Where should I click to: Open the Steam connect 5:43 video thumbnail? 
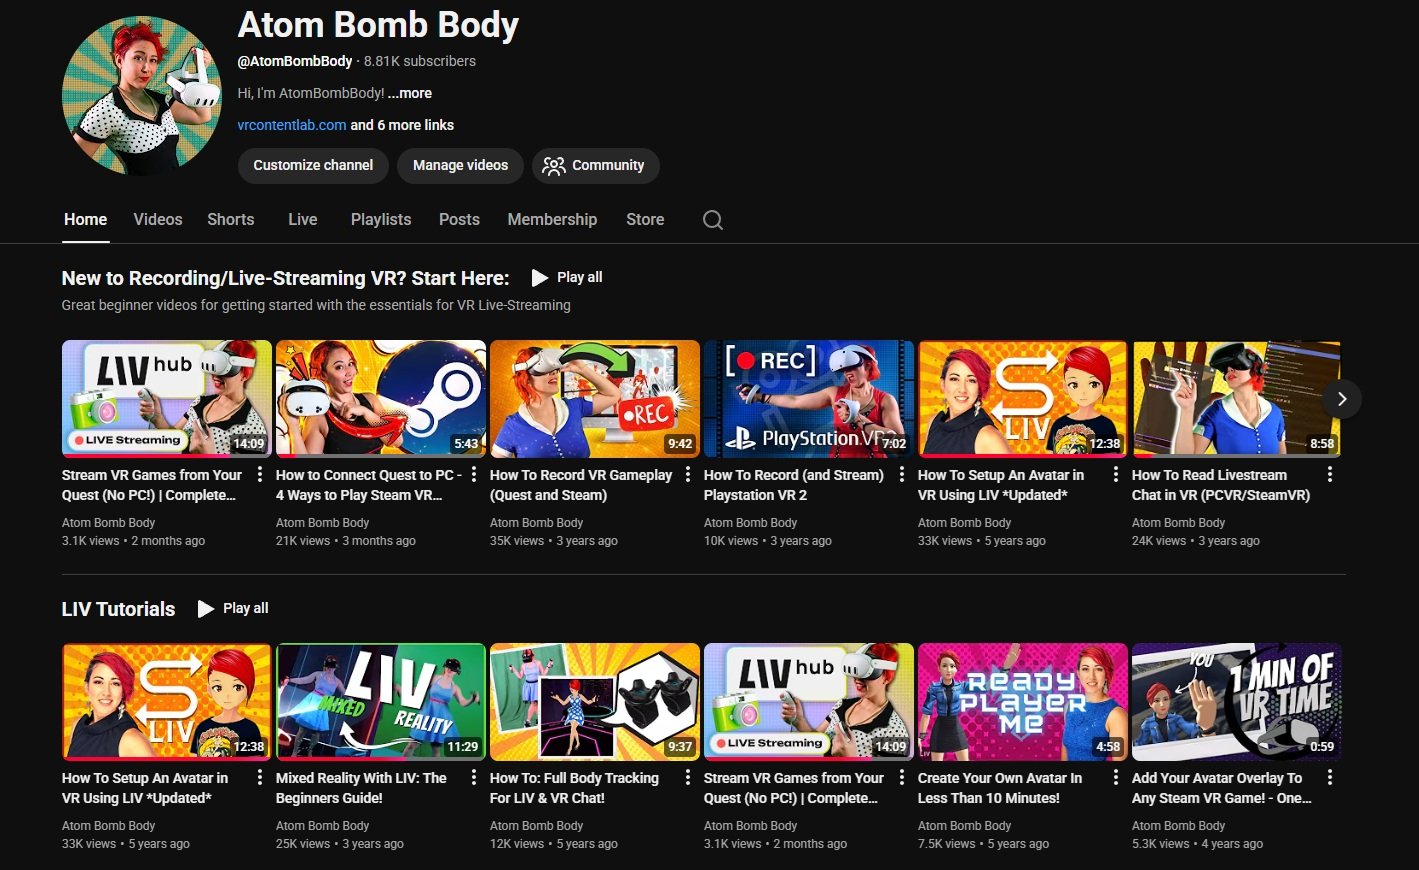click(x=381, y=399)
